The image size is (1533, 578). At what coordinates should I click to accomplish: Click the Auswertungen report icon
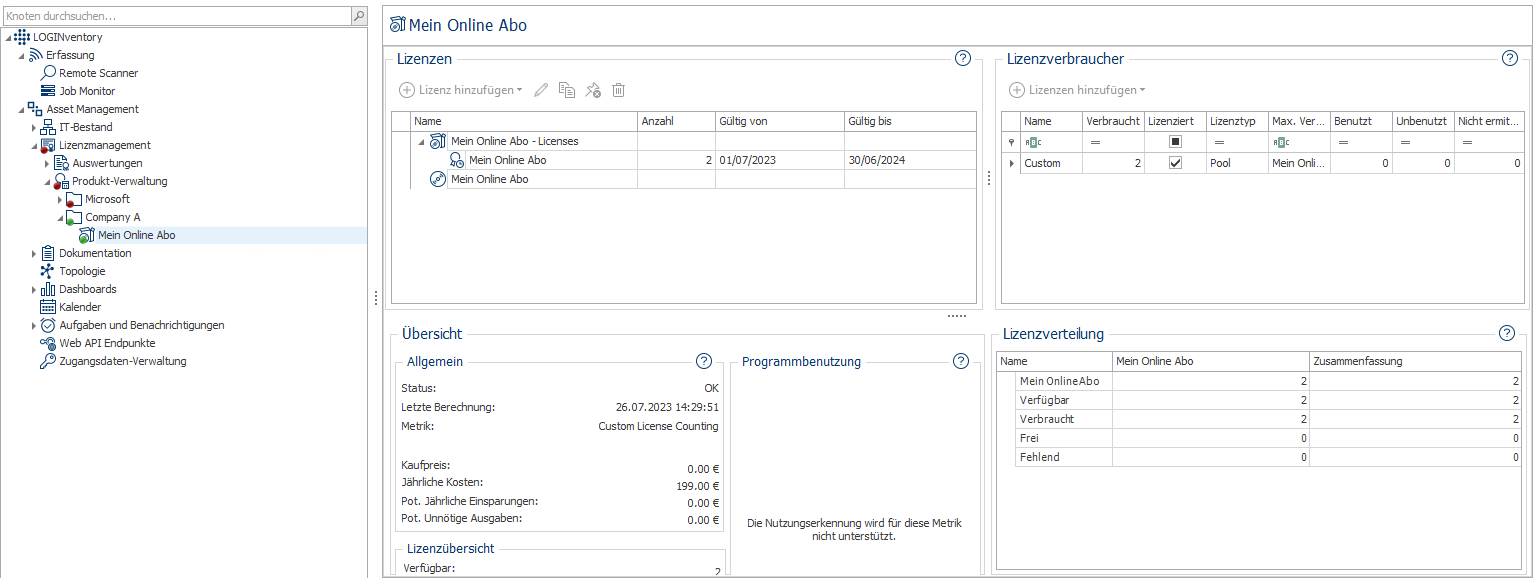point(61,163)
